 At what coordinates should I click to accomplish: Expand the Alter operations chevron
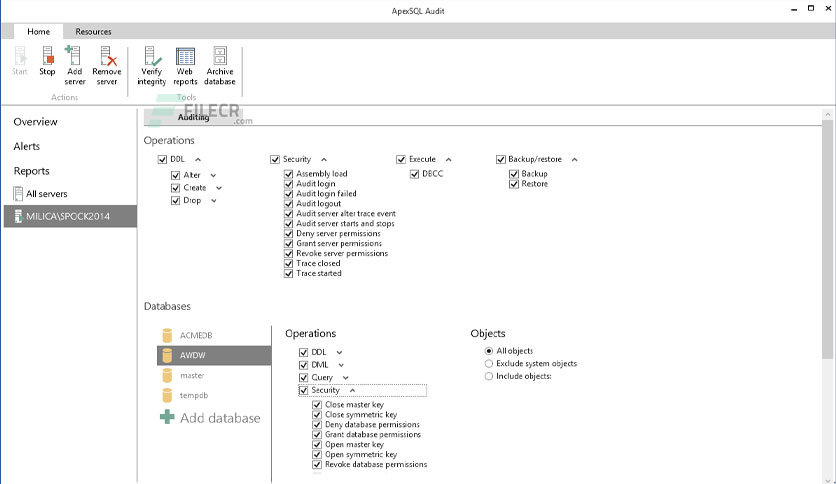tap(213, 175)
